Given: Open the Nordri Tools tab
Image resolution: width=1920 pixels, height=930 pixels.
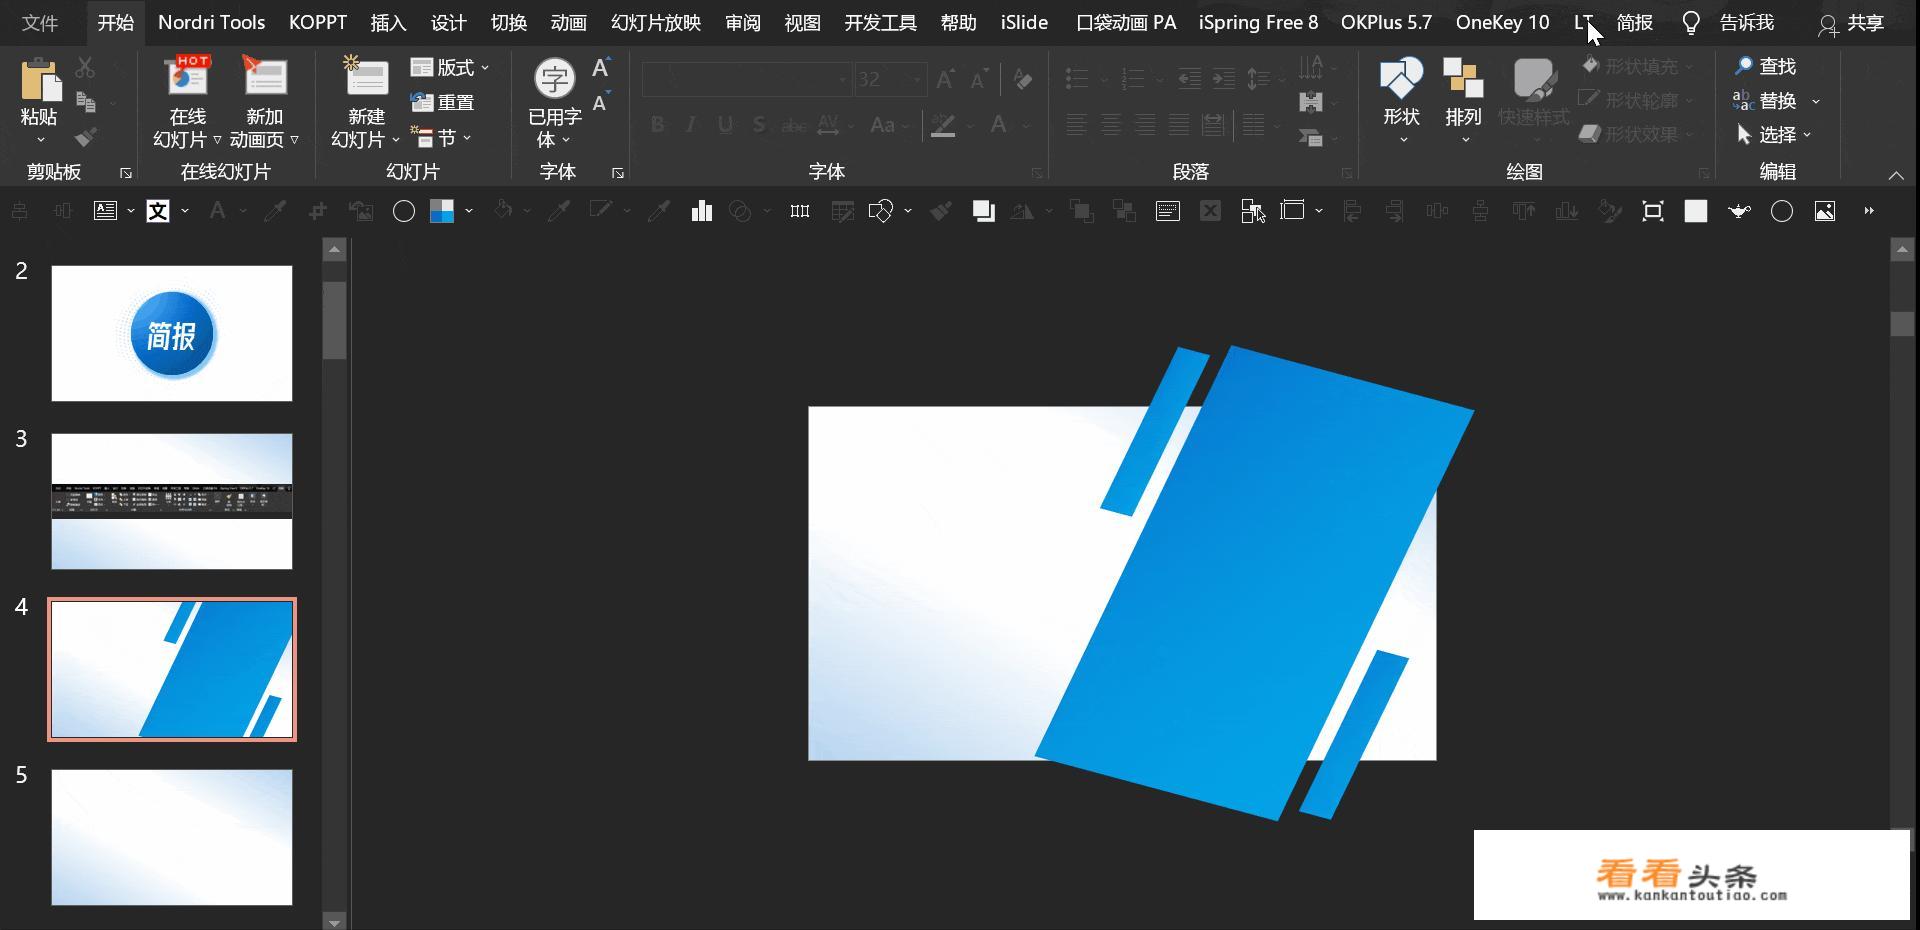Looking at the screenshot, I should coord(211,22).
